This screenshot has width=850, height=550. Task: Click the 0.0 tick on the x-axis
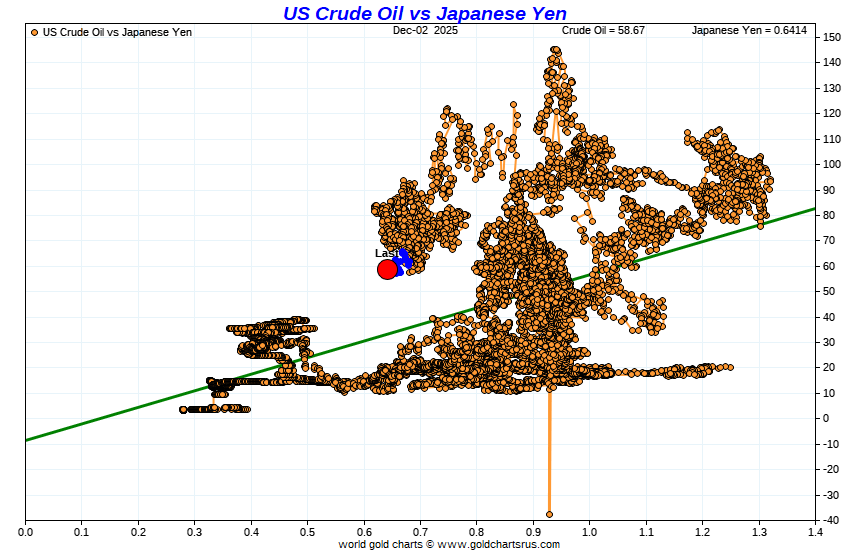click(25, 532)
